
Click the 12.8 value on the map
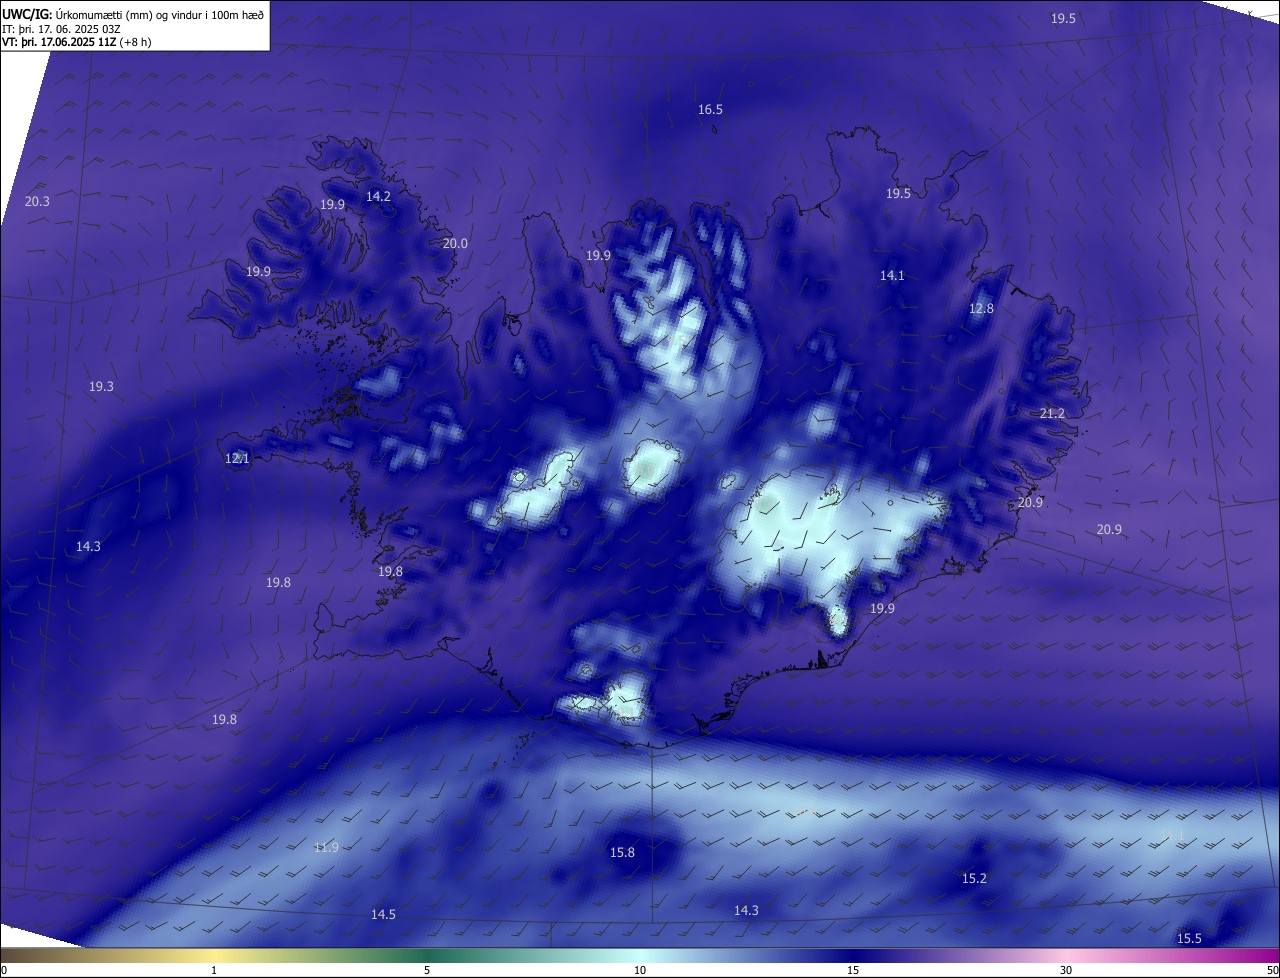tap(981, 309)
